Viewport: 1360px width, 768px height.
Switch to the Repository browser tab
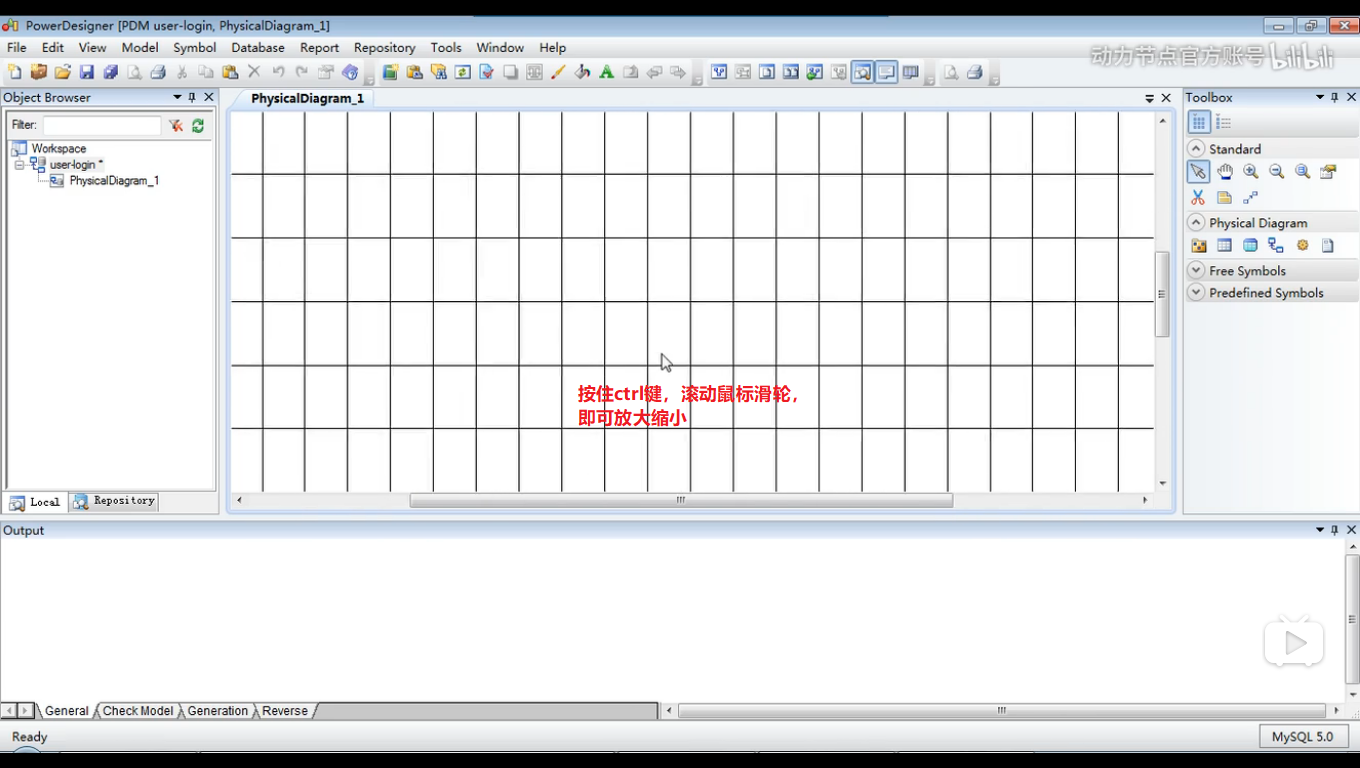pos(114,501)
